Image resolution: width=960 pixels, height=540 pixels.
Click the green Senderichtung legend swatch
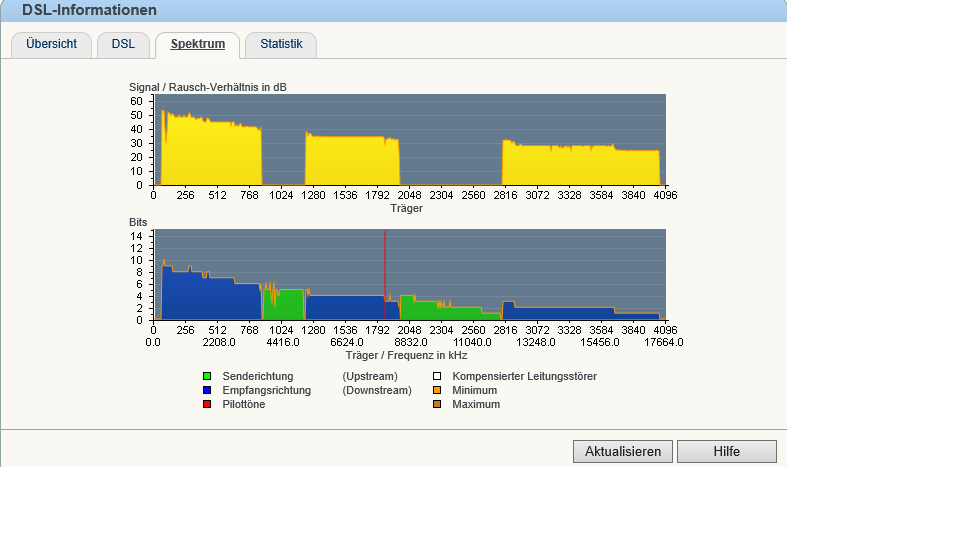[207, 377]
